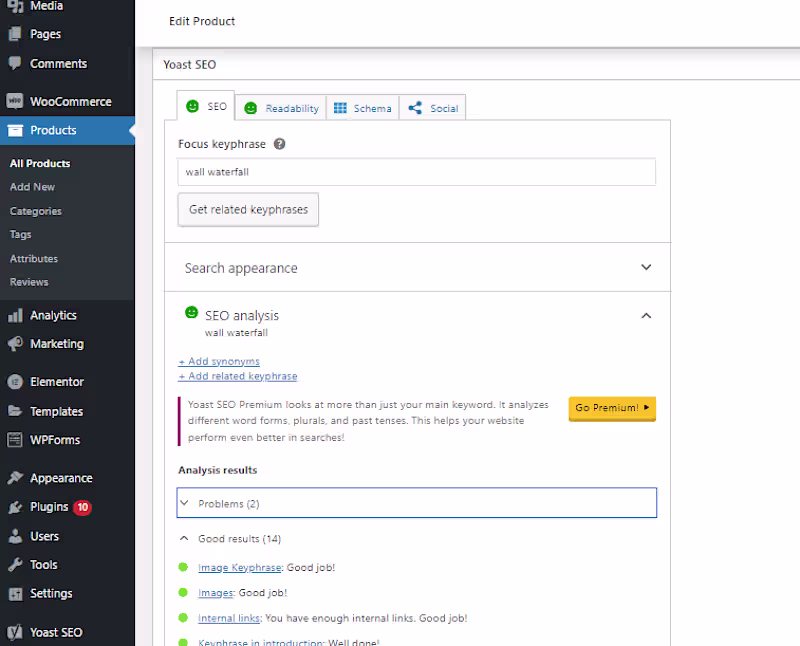This screenshot has width=800, height=646.
Task: Open the Internal links assessment link
Action: (x=229, y=618)
